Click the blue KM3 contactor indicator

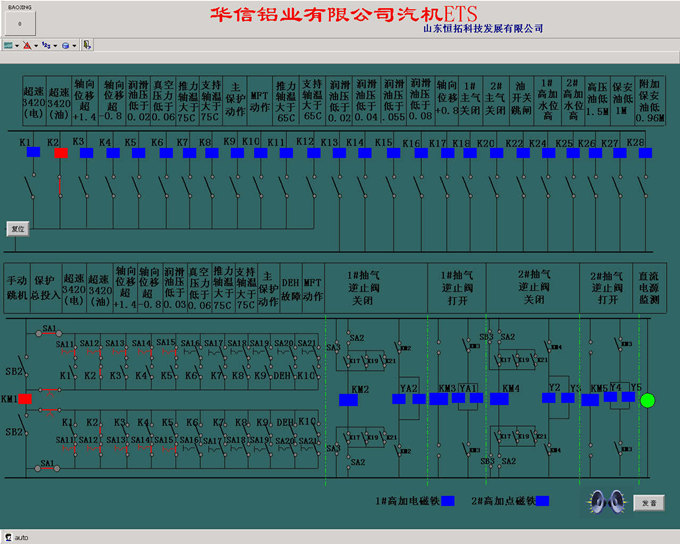click(438, 399)
